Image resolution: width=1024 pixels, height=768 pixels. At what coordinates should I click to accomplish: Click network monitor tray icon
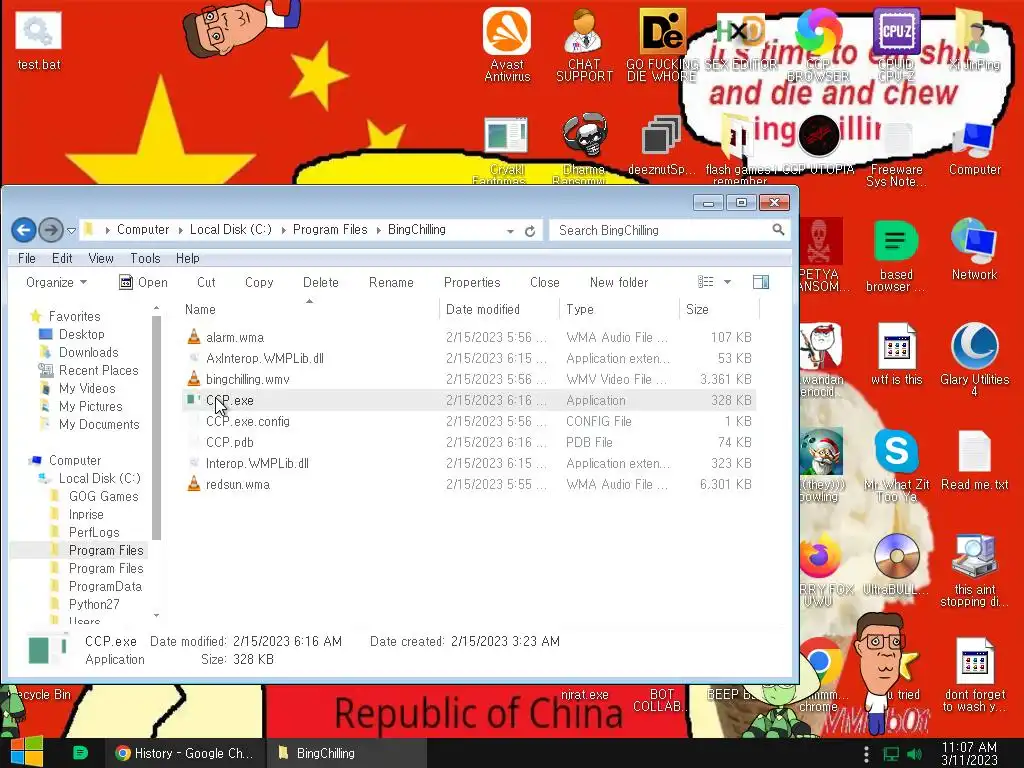pyautogui.click(x=891, y=754)
